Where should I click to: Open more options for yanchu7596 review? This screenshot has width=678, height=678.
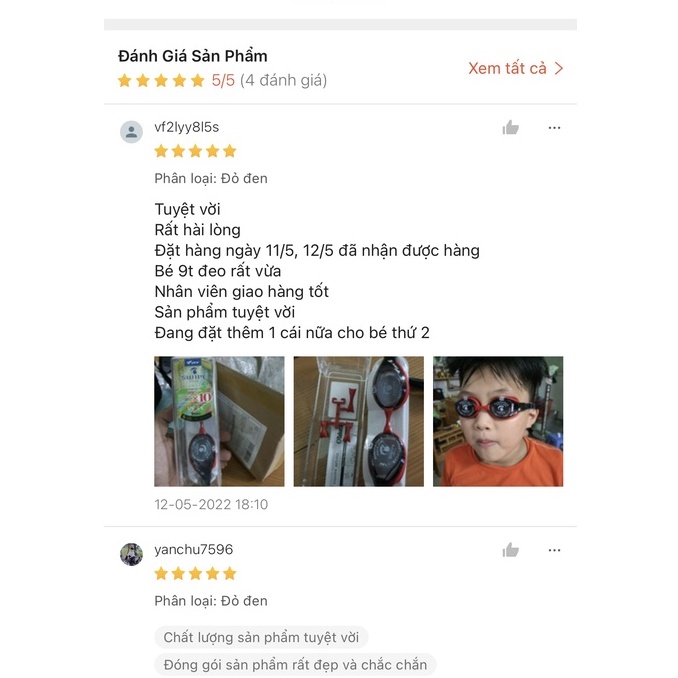click(554, 550)
